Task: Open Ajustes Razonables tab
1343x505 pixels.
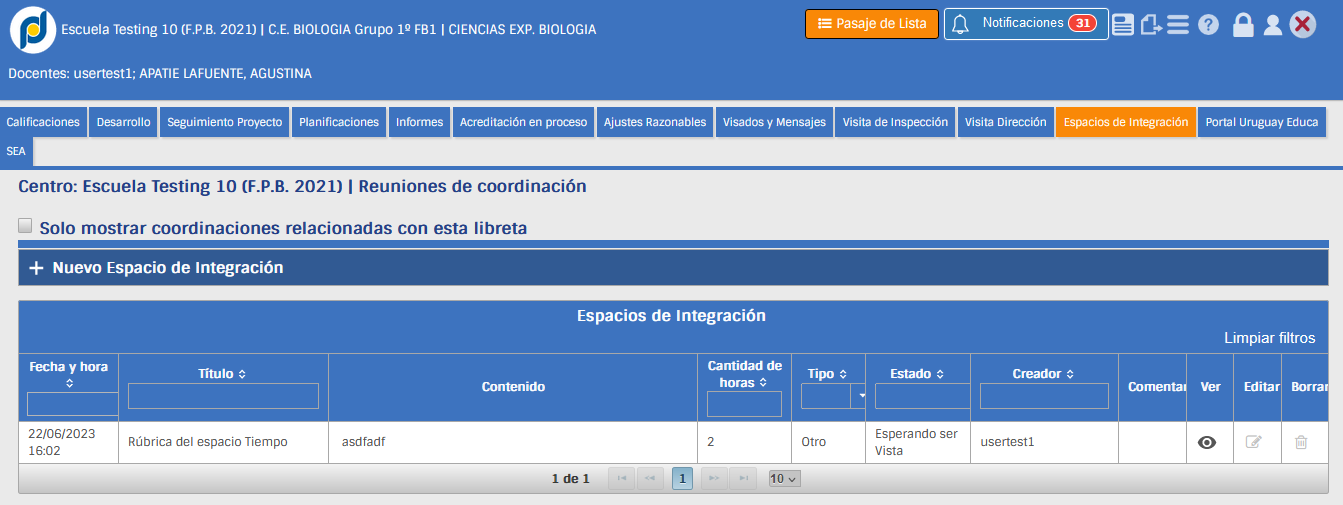Action: click(x=655, y=122)
